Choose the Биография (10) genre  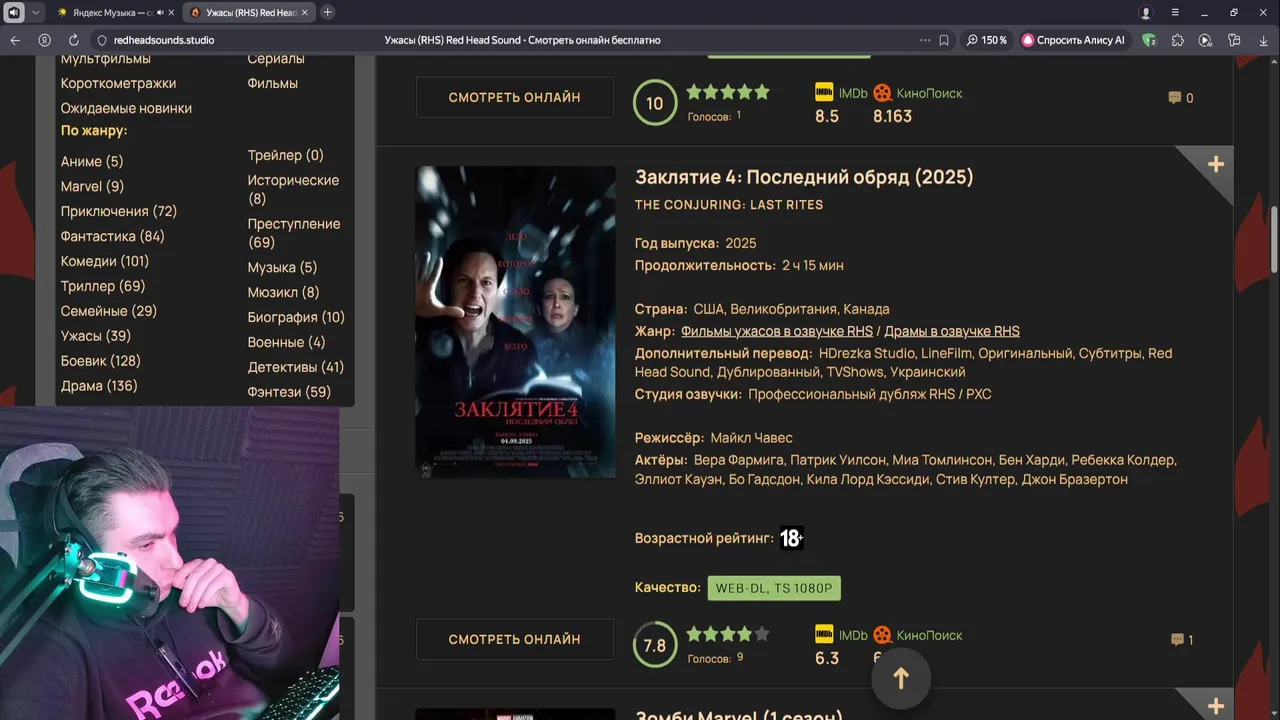coord(296,317)
